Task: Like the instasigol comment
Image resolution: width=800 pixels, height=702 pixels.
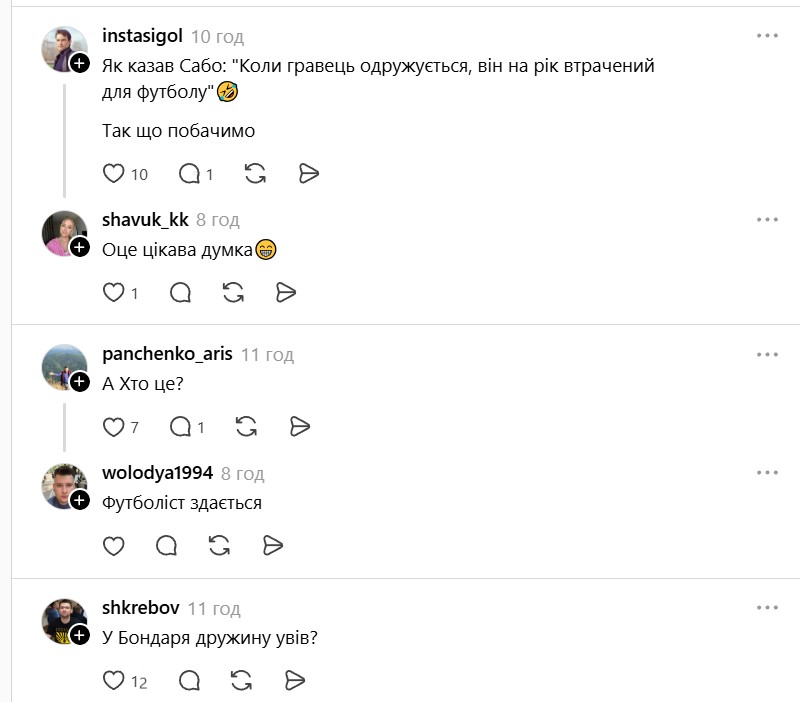Action: coord(114,173)
